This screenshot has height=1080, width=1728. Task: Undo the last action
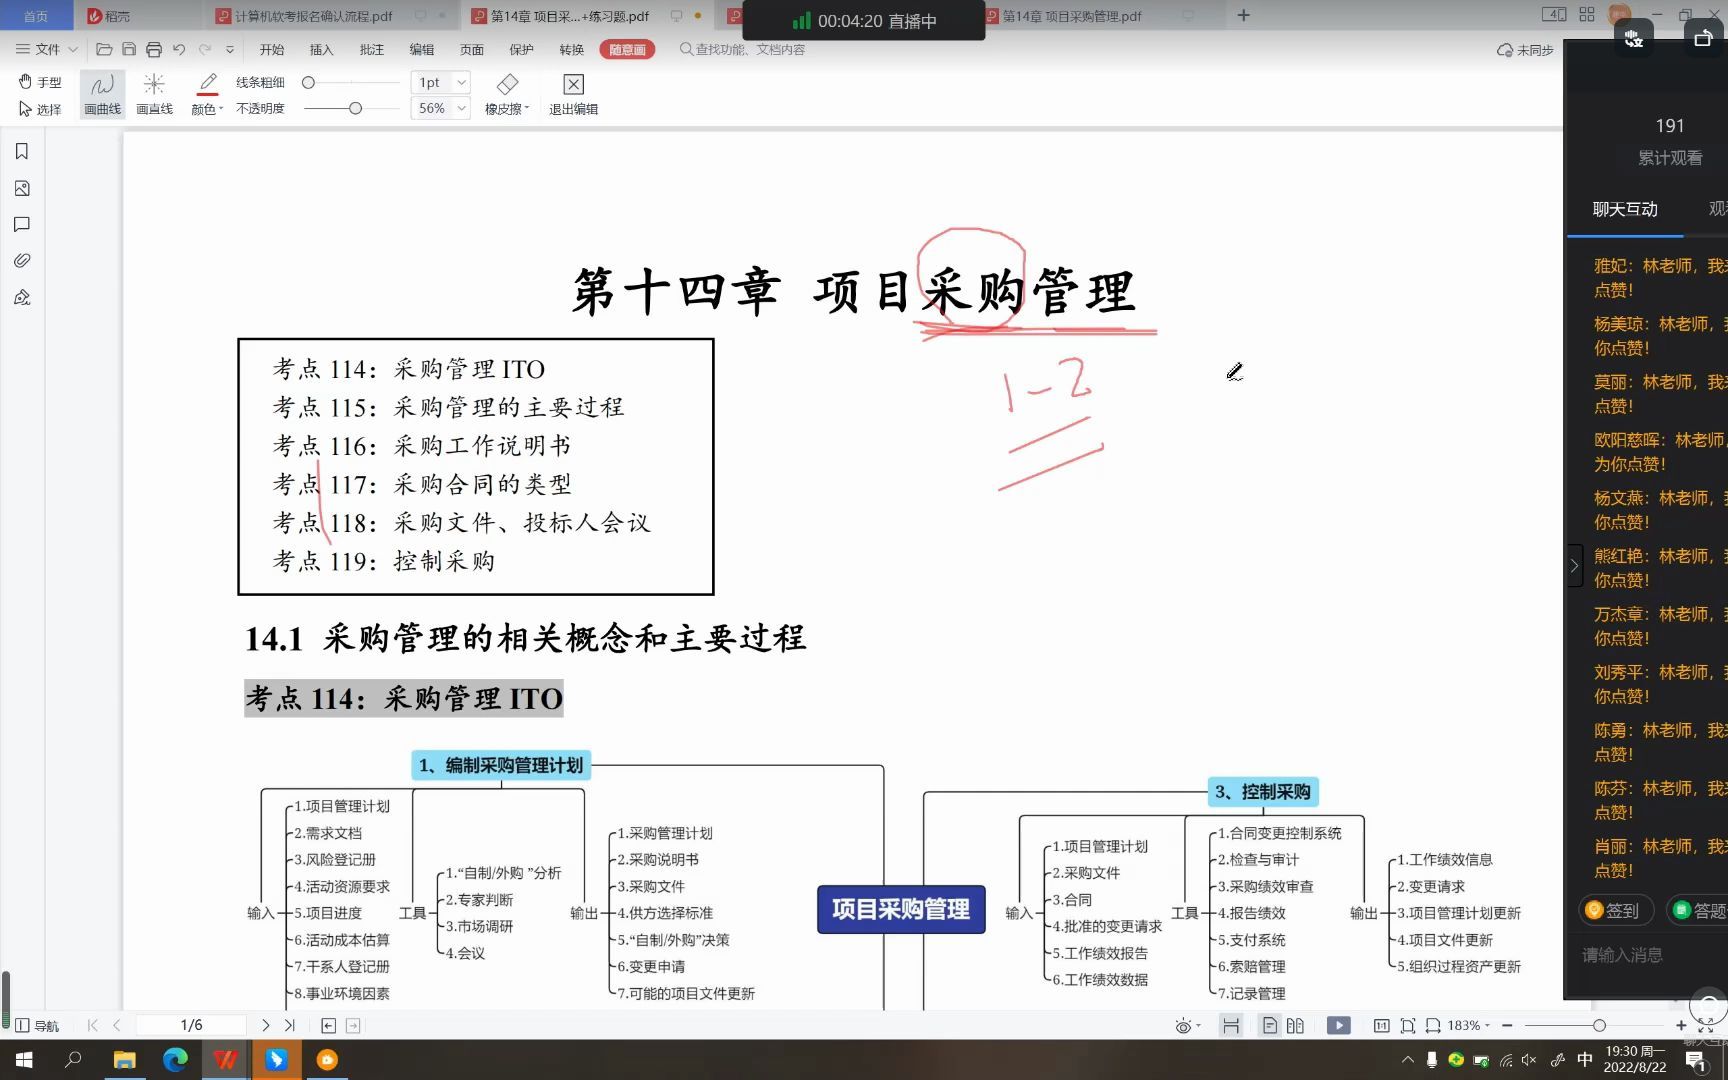click(179, 49)
